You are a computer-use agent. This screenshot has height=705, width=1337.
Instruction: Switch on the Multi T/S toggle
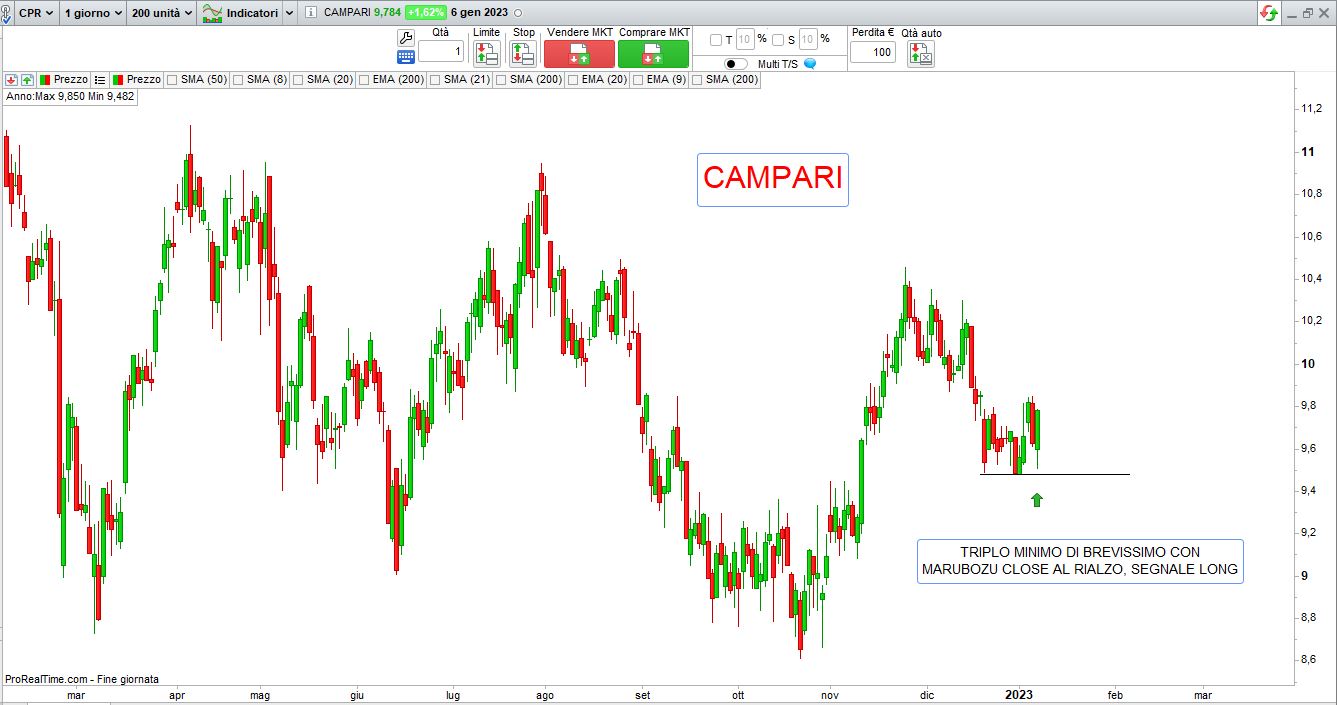[736, 64]
